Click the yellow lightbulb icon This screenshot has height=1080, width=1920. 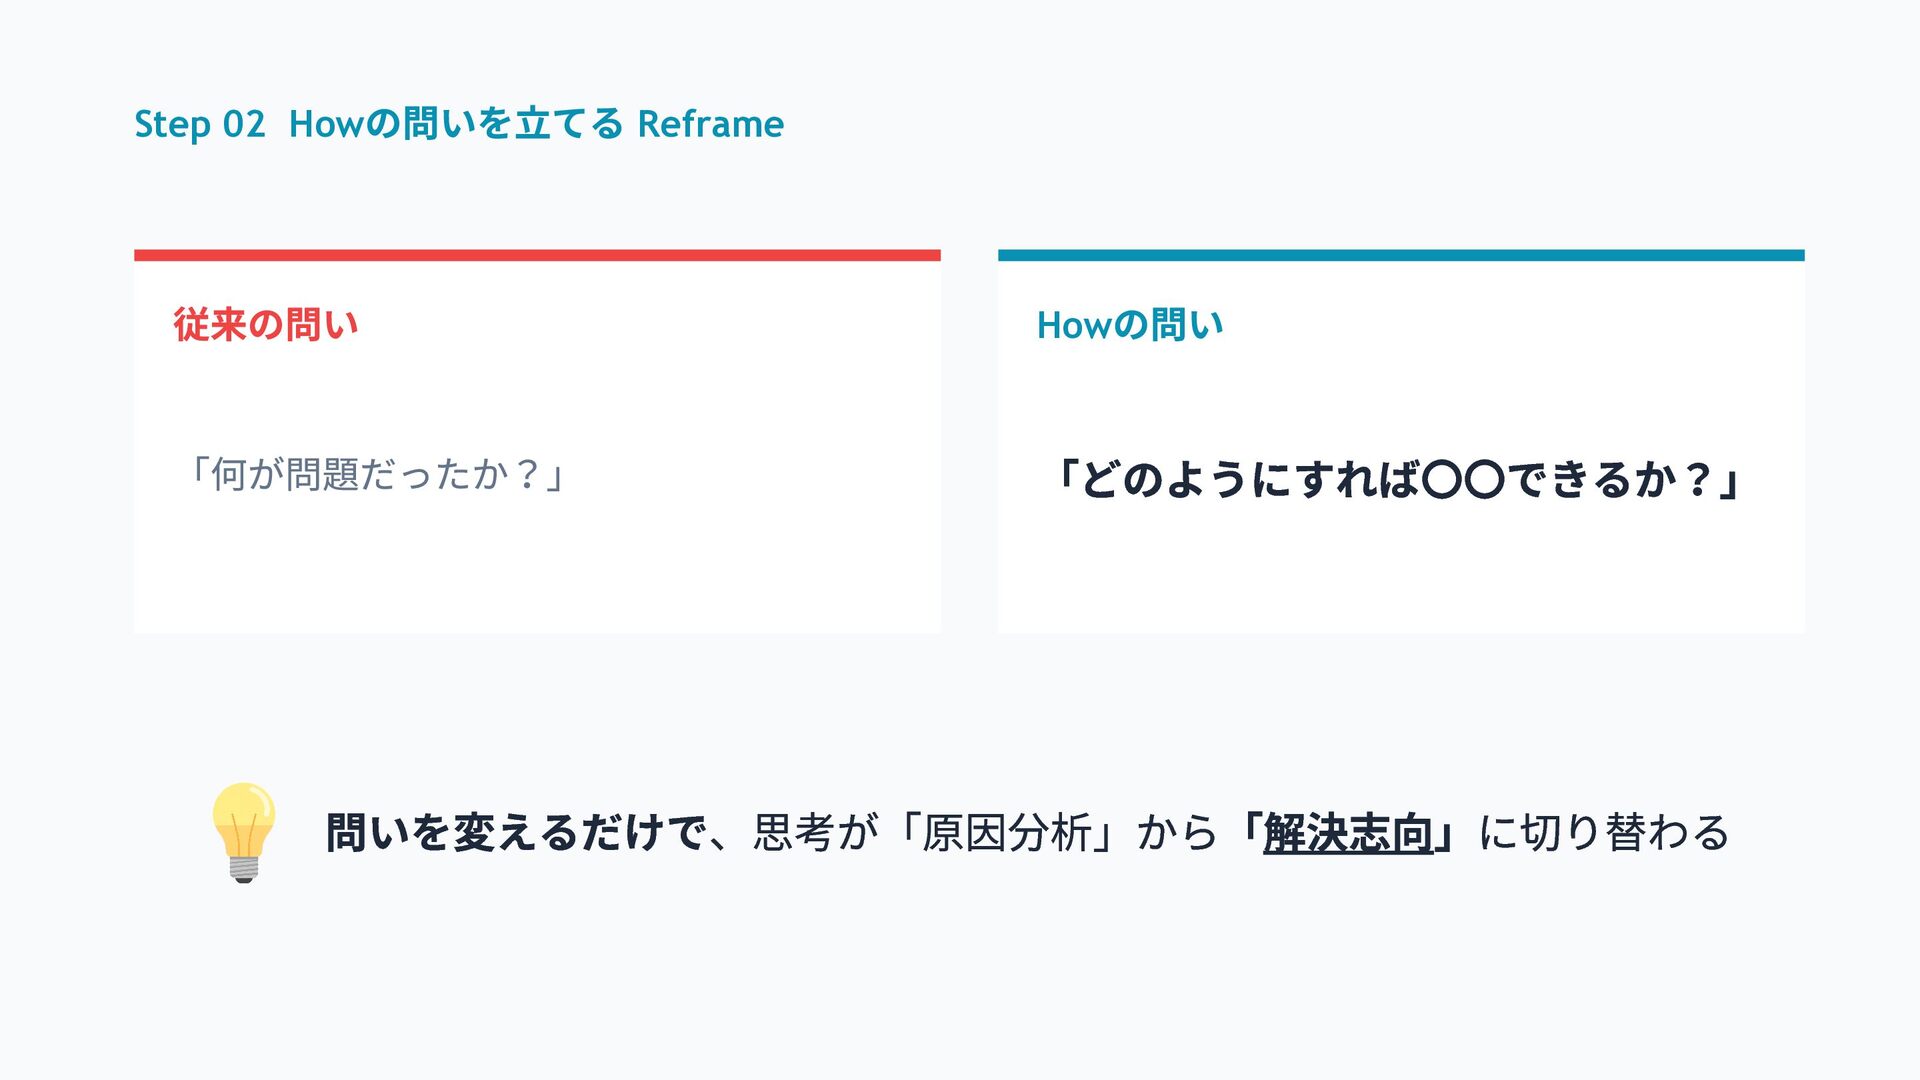243,831
